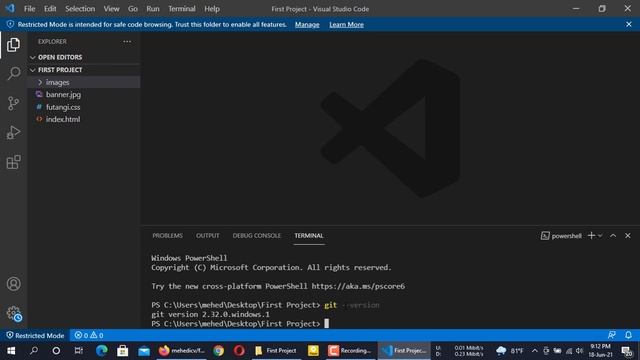Screen dimensions: 640x360
Task: Open the feedback icon in status bar
Action: pos(611,335)
